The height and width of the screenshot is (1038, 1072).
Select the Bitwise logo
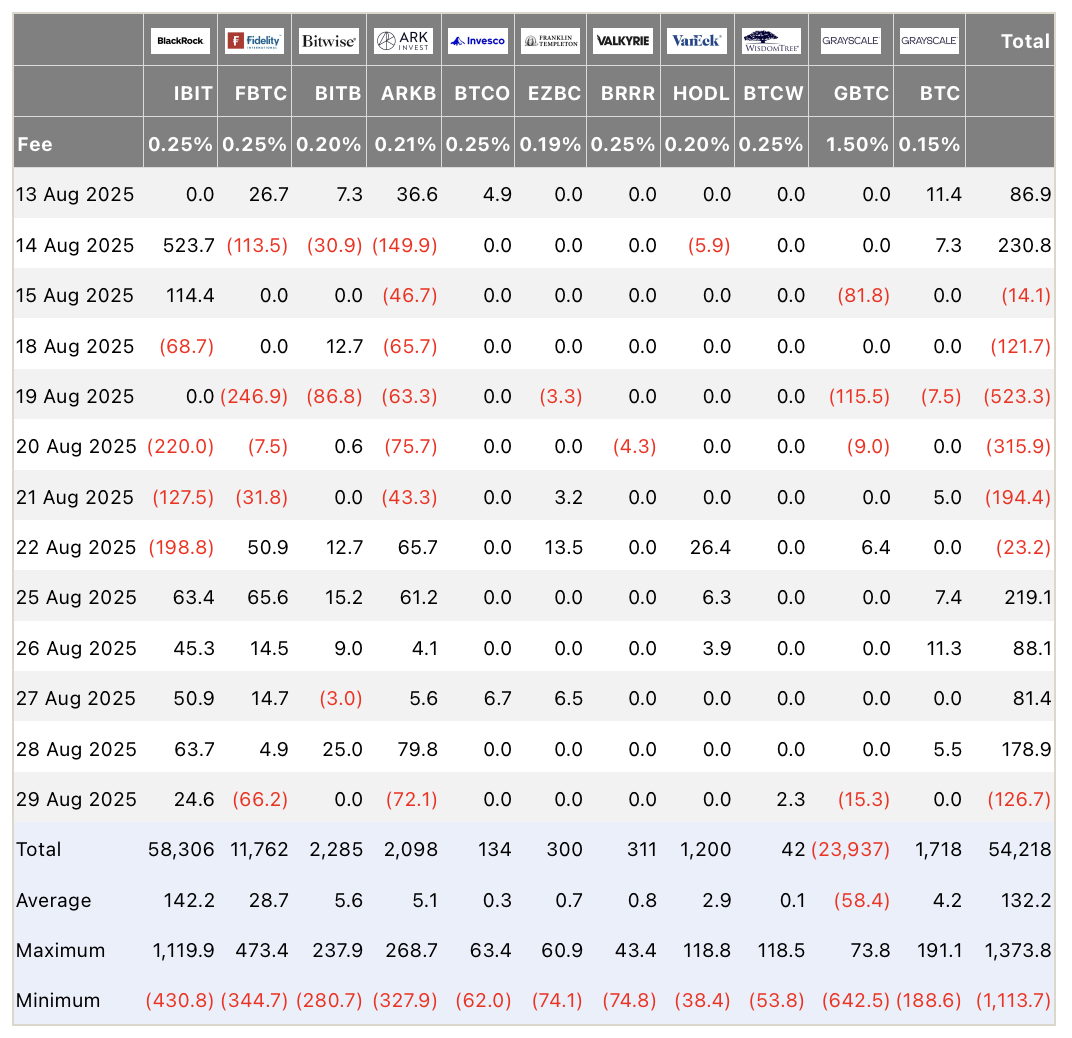tap(329, 41)
